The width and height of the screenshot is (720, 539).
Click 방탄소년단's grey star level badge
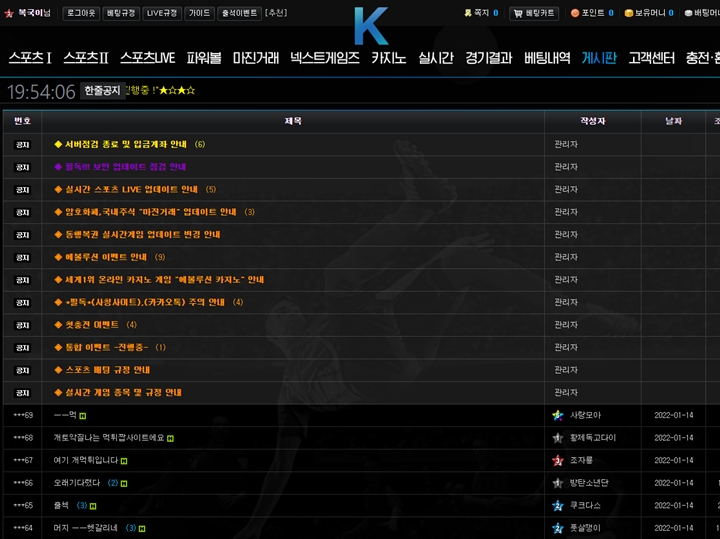point(557,483)
